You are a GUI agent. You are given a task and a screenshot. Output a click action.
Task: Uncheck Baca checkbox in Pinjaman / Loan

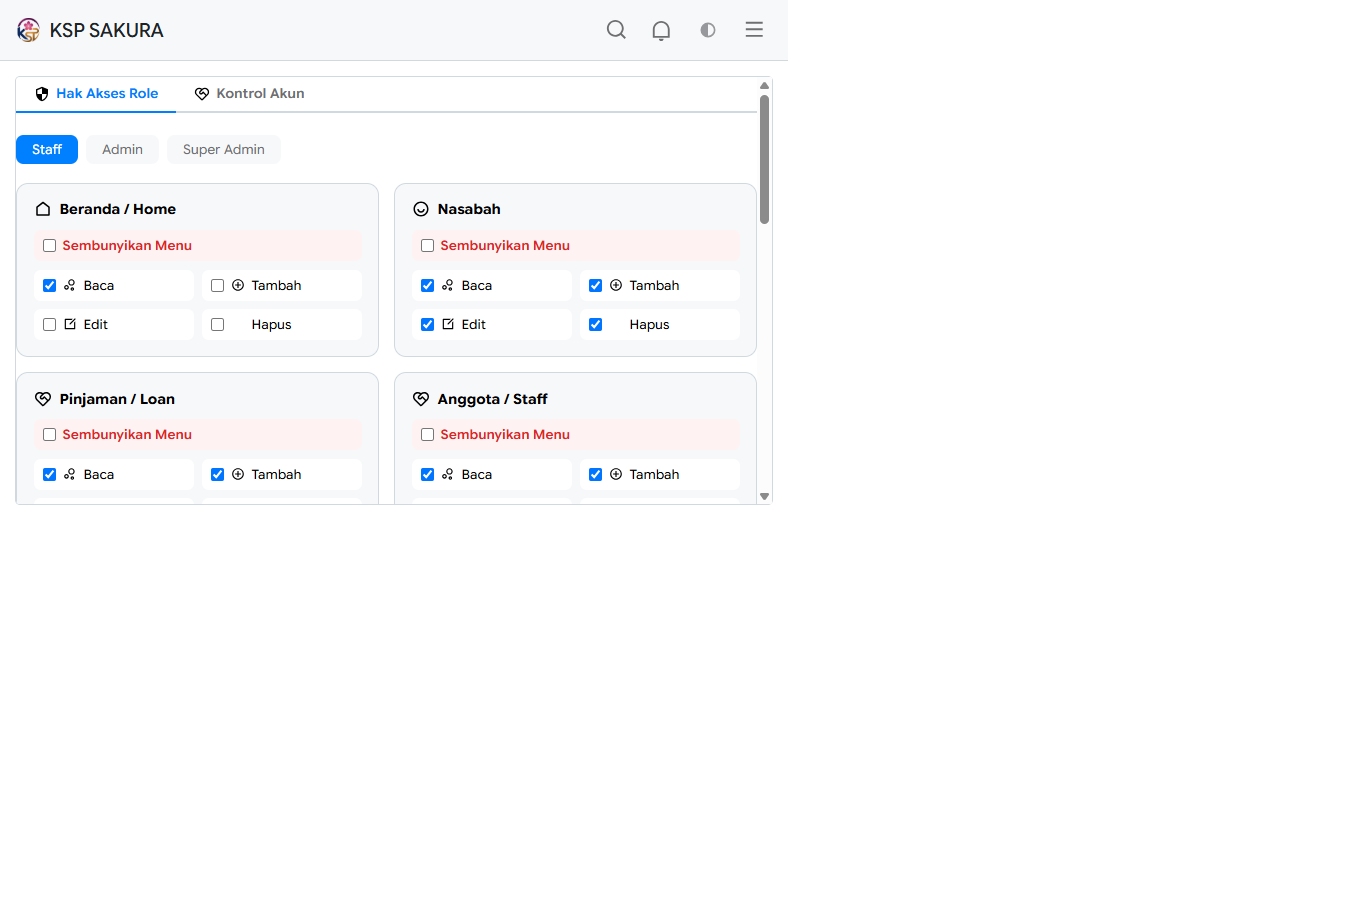(49, 474)
